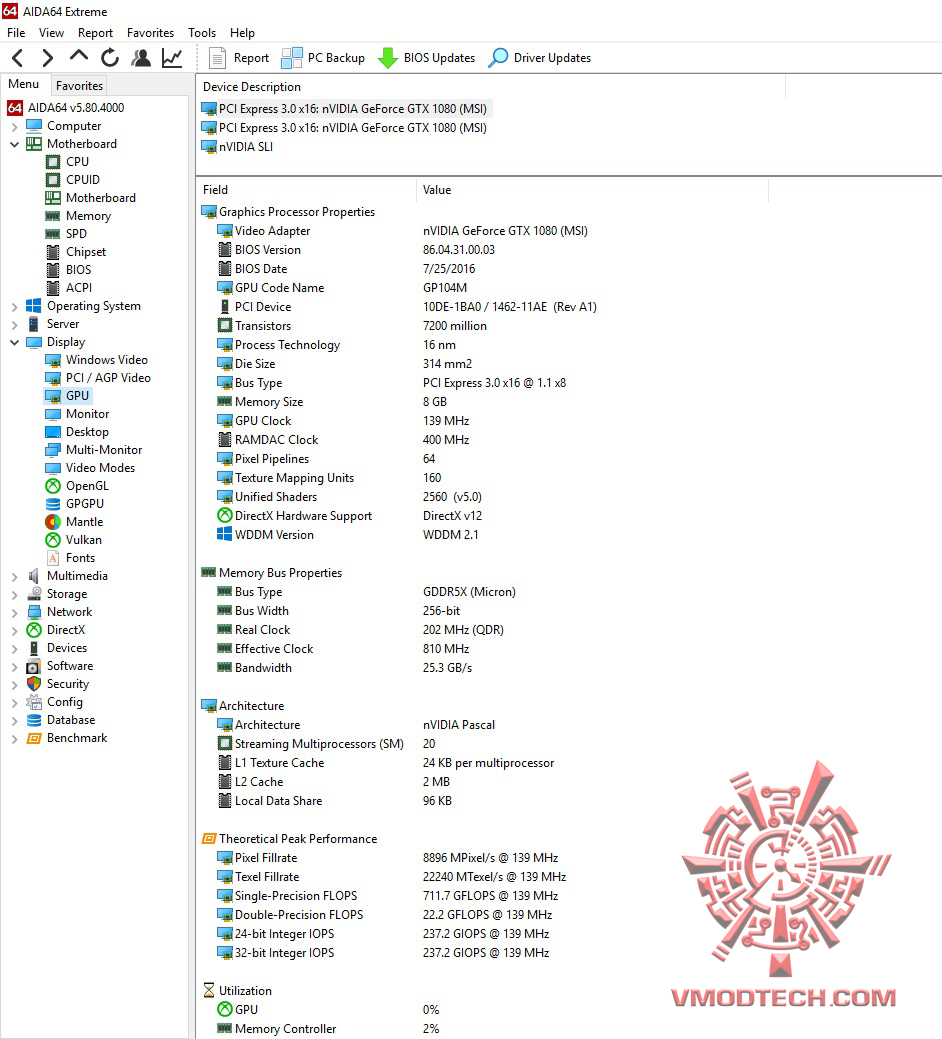Select the ACPI tree item icon
Screen dimensions: 942x1039
click(x=53, y=288)
